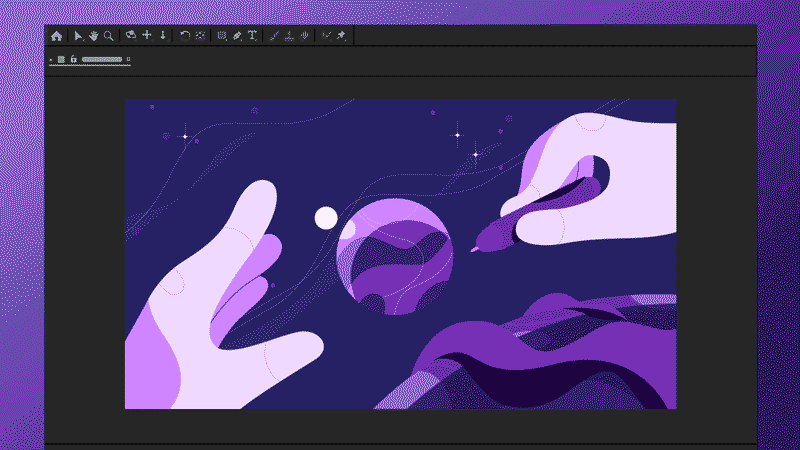Screen dimensions: 800x450
Task: Select the four-way Pan camera tool
Action: pos(146,35)
